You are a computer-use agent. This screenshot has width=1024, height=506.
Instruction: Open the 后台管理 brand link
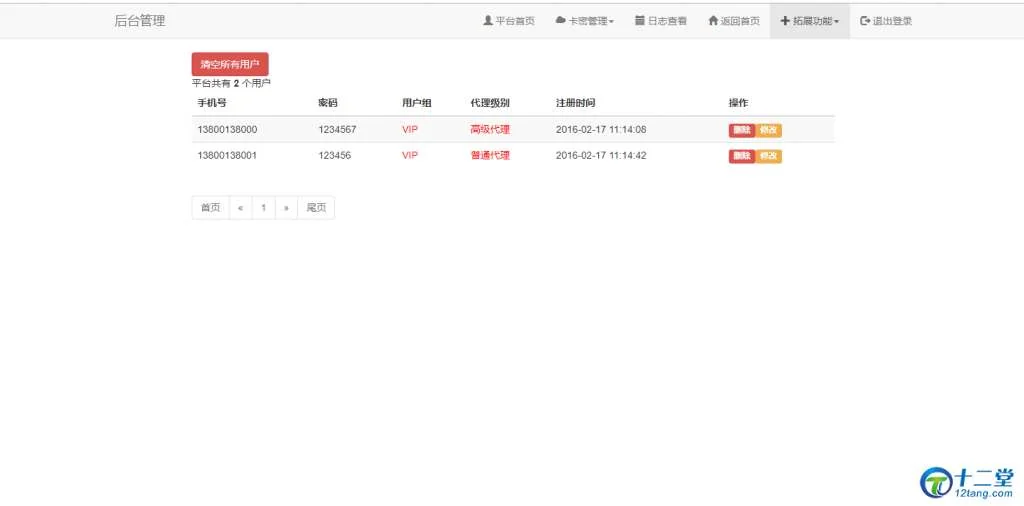pyautogui.click(x=140, y=21)
